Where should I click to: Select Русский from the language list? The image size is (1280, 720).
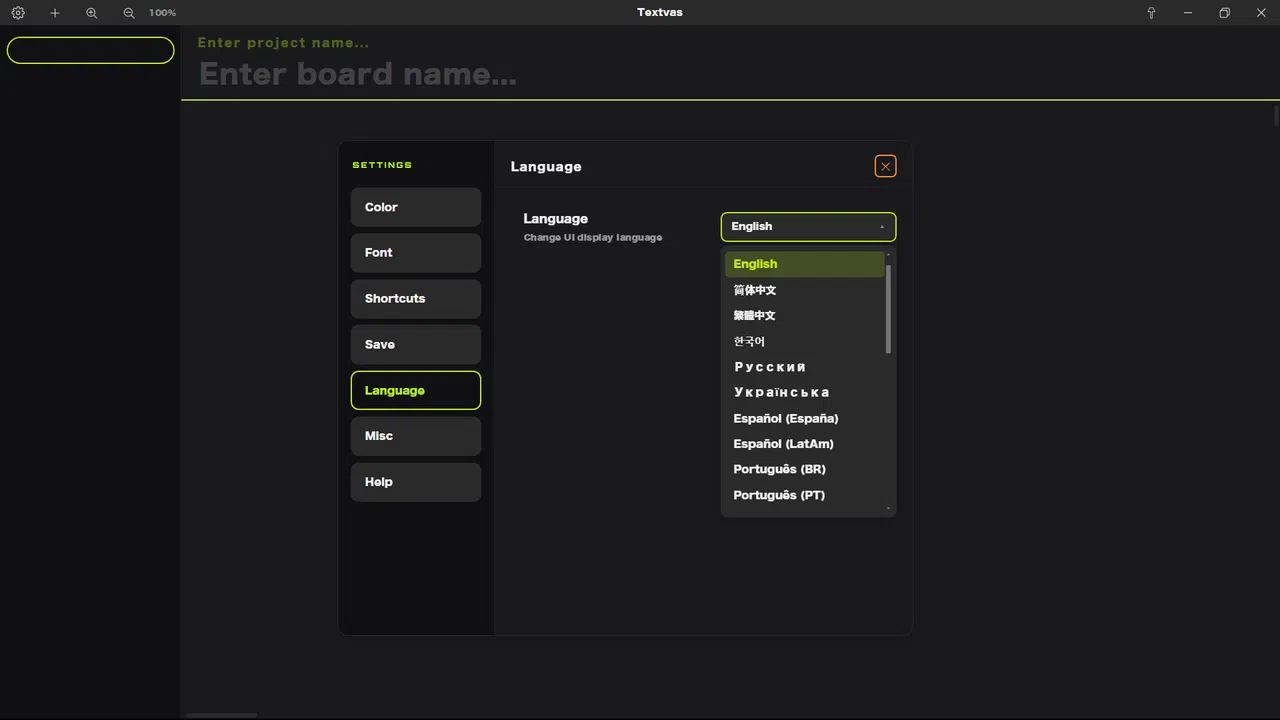pos(804,367)
